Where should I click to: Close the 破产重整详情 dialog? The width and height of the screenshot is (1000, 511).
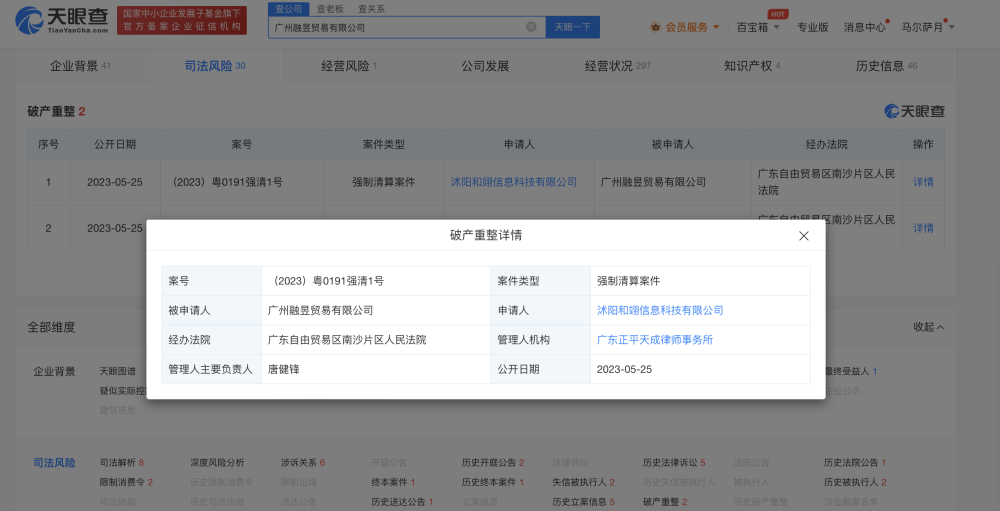tap(803, 236)
